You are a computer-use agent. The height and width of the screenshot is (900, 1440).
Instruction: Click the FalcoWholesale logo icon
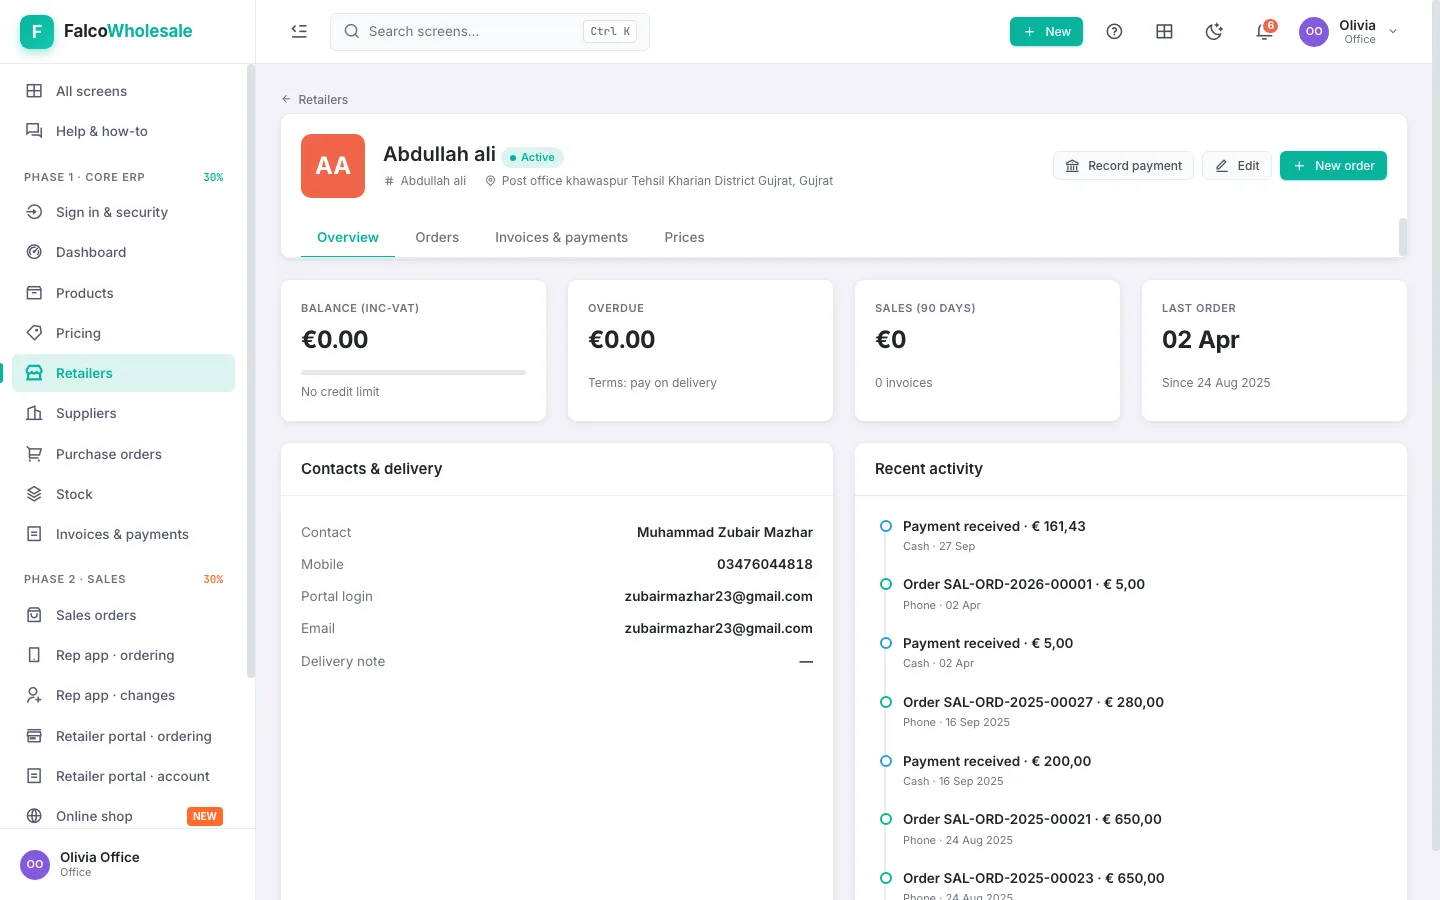tap(37, 31)
